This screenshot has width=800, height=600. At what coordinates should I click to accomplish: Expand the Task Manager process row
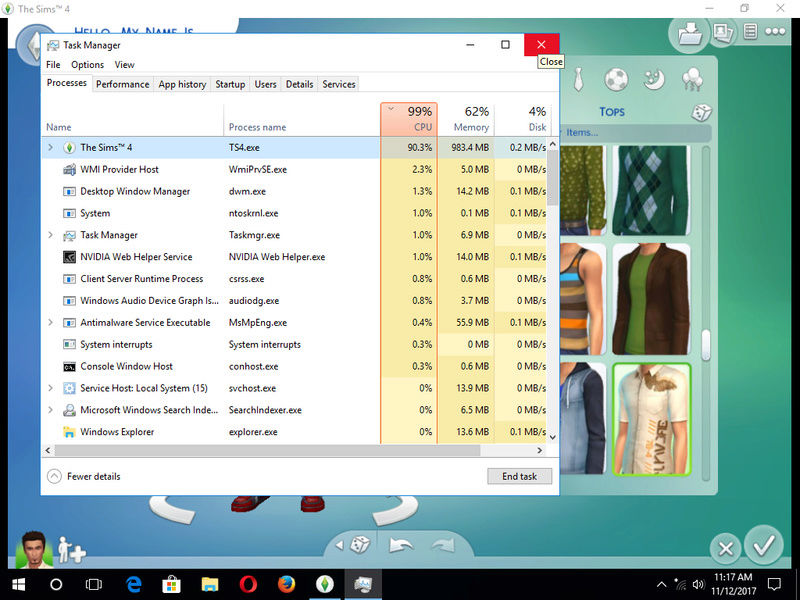point(50,235)
